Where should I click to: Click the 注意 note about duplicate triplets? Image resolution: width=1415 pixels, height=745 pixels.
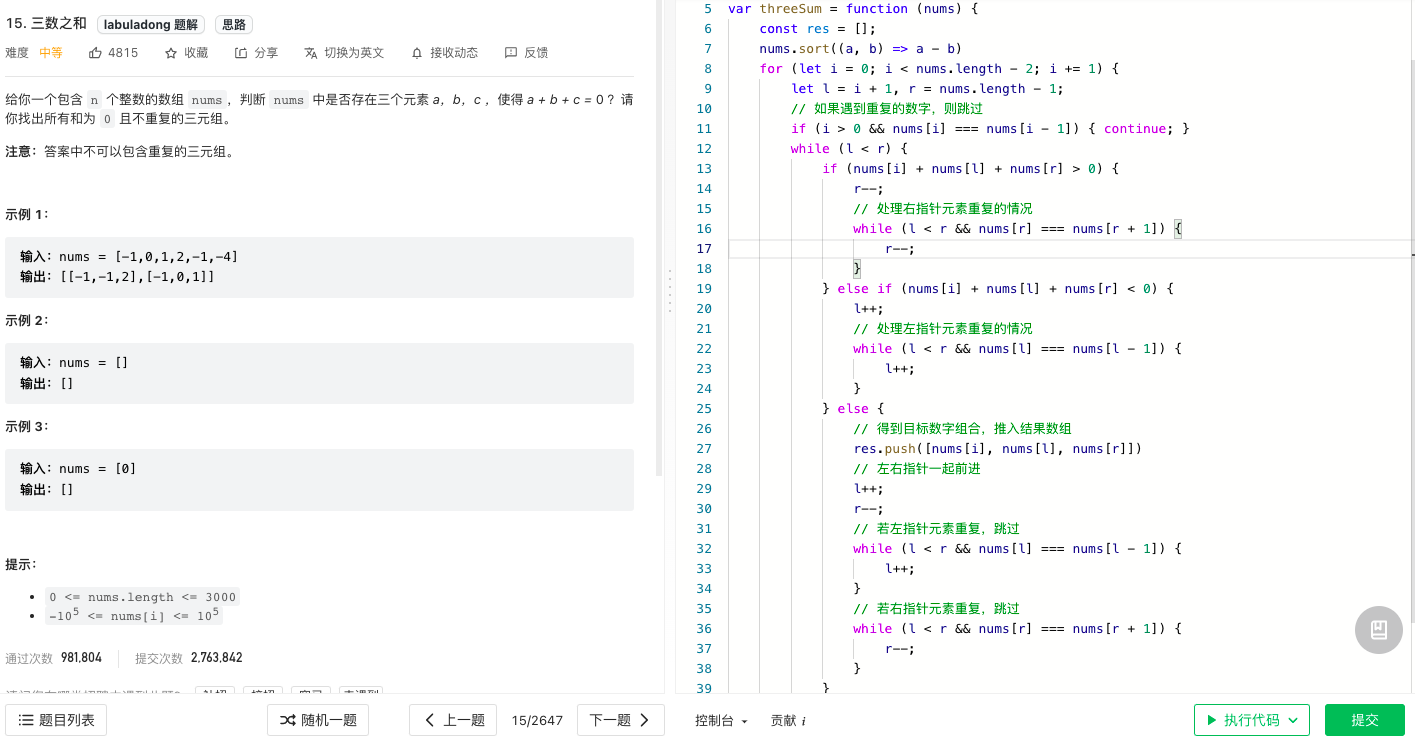pos(119,151)
